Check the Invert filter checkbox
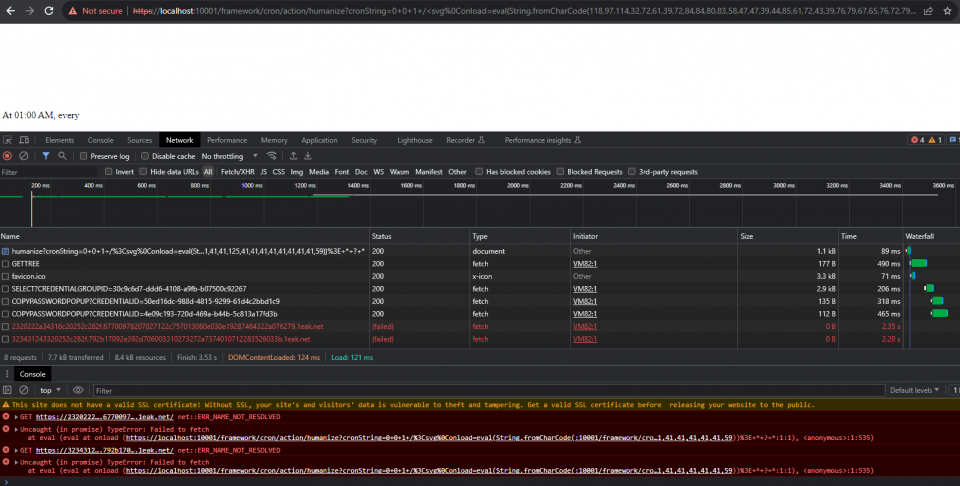Image resolution: width=960 pixels, height=486 pixels. tap(108, 172)
